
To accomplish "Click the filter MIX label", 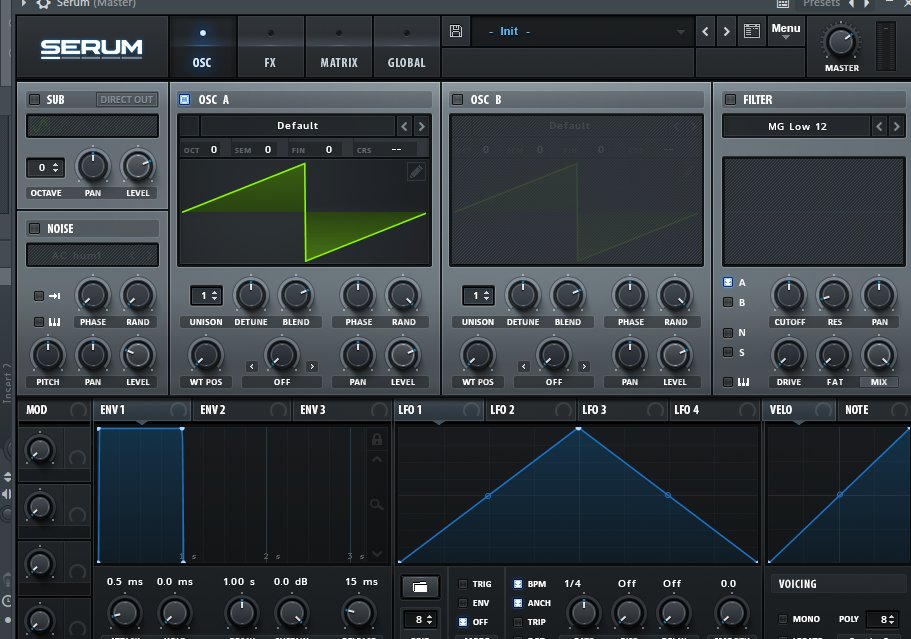I will pos(878,382).
